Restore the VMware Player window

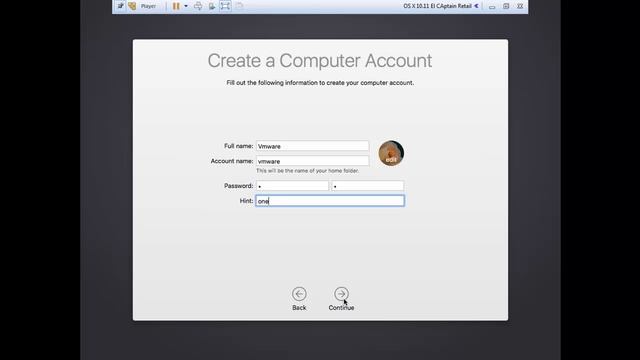(506, 6)
